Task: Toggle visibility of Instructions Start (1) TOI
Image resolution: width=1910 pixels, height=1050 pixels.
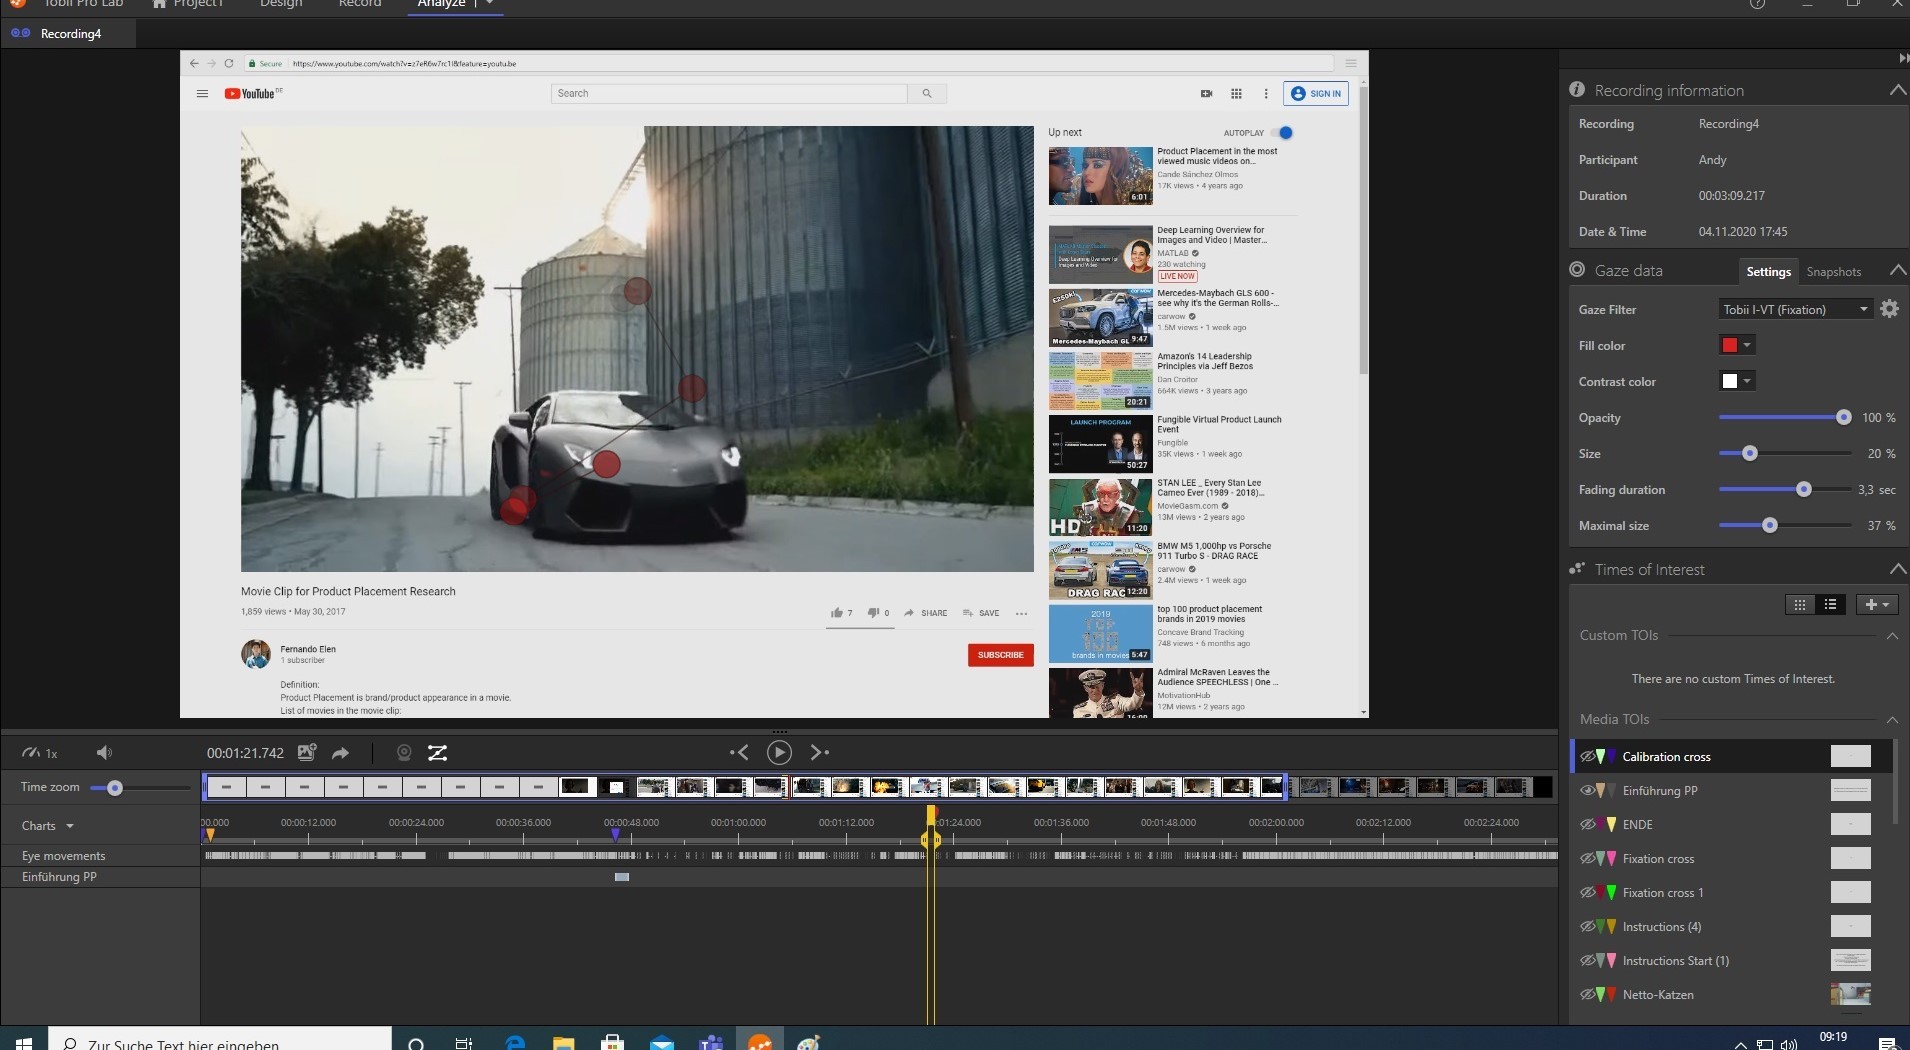Action: coord(1587,960)
